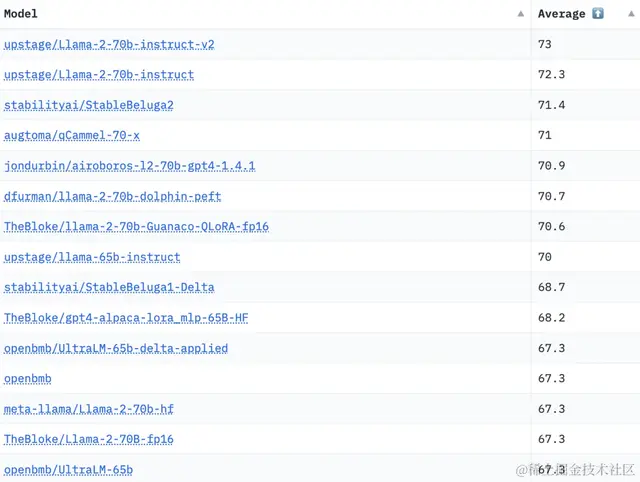Open openbmb/UltraLM-65b link
This screenshot has height=482, width=640.
click(x=68, y=470)
